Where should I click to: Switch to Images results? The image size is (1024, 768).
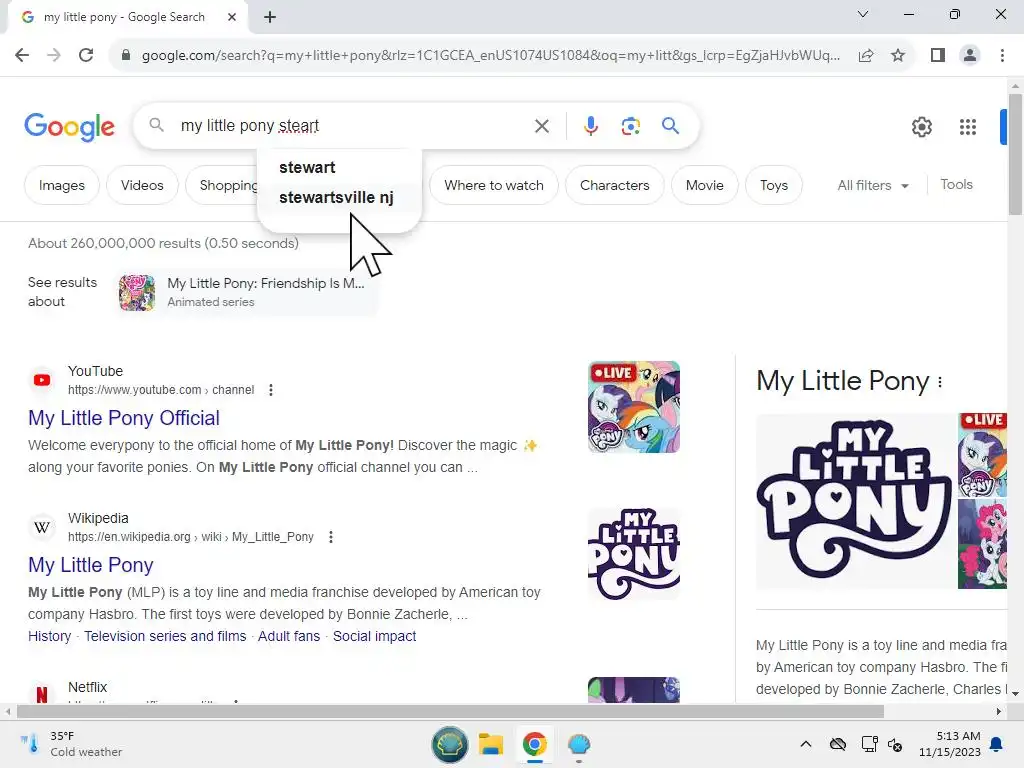[x=61, y=185]
